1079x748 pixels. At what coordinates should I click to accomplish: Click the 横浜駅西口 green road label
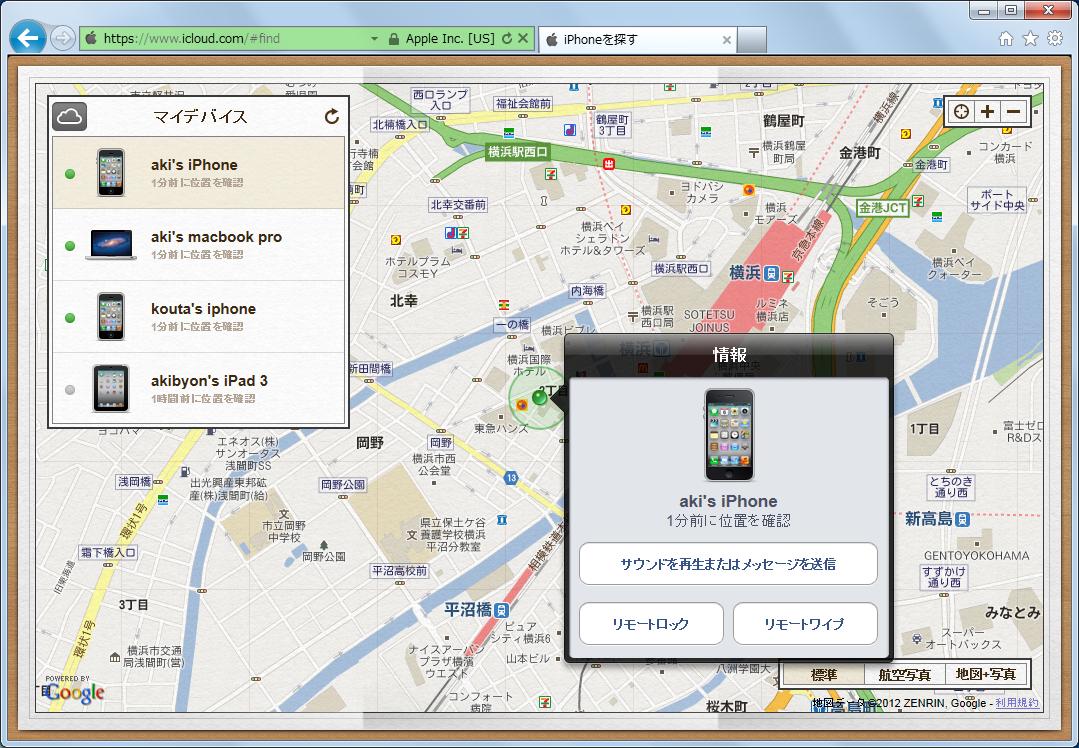click(x=517, y=151)
